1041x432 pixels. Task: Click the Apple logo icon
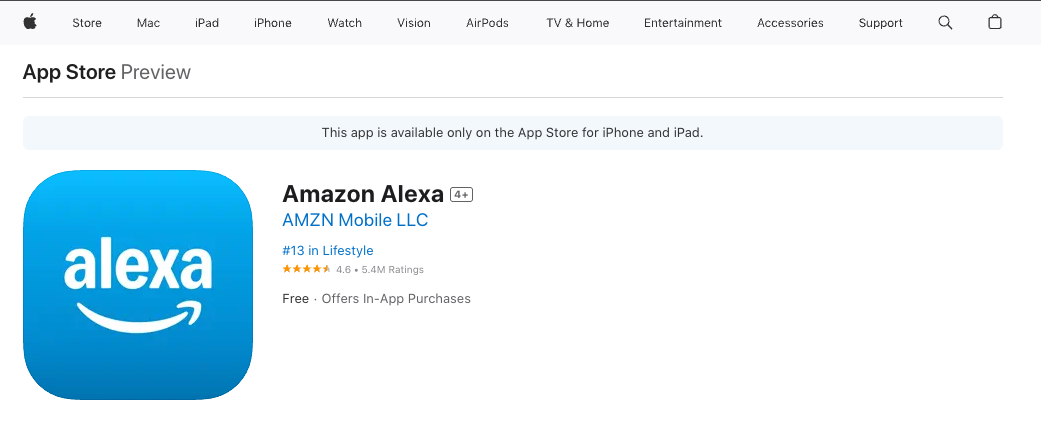pos(29,22)
